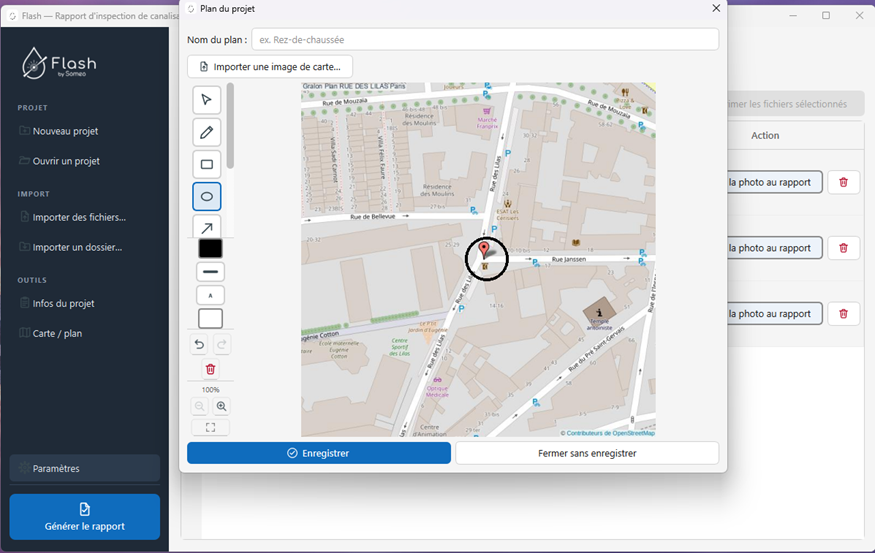The width and height of the screenshot is (875, 553).
Task: Close the Plan du projet dialog
Action: (x=716, y=8)
